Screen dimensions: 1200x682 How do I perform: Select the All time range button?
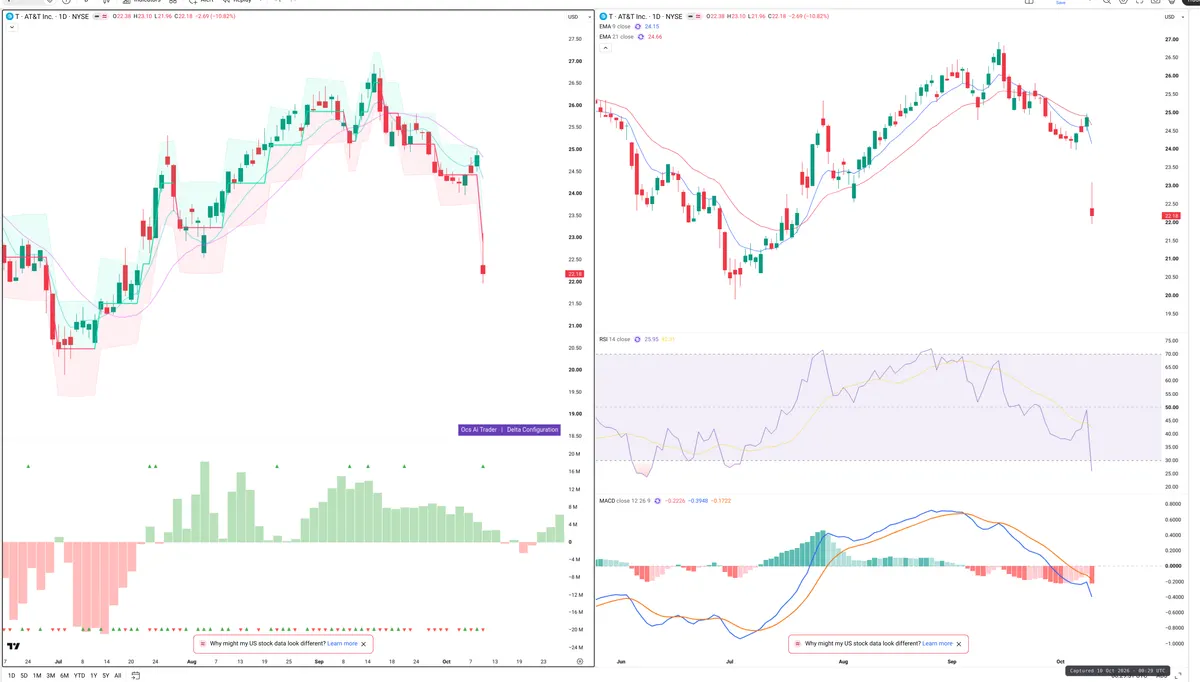[x=118, y=676]
